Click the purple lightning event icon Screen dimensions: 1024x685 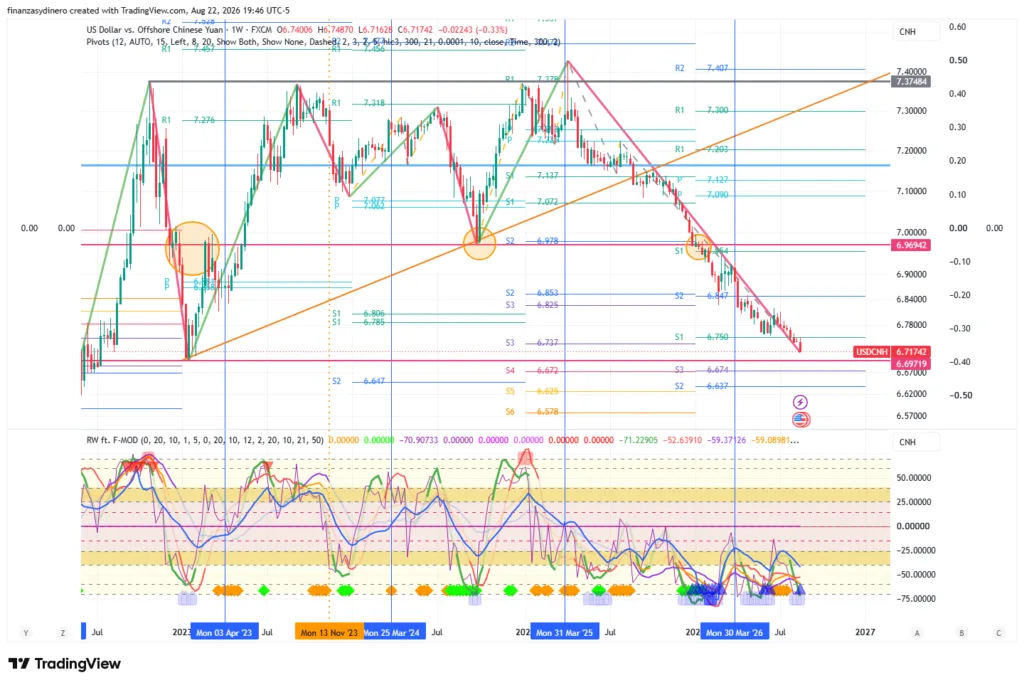[x=800, y=402]
